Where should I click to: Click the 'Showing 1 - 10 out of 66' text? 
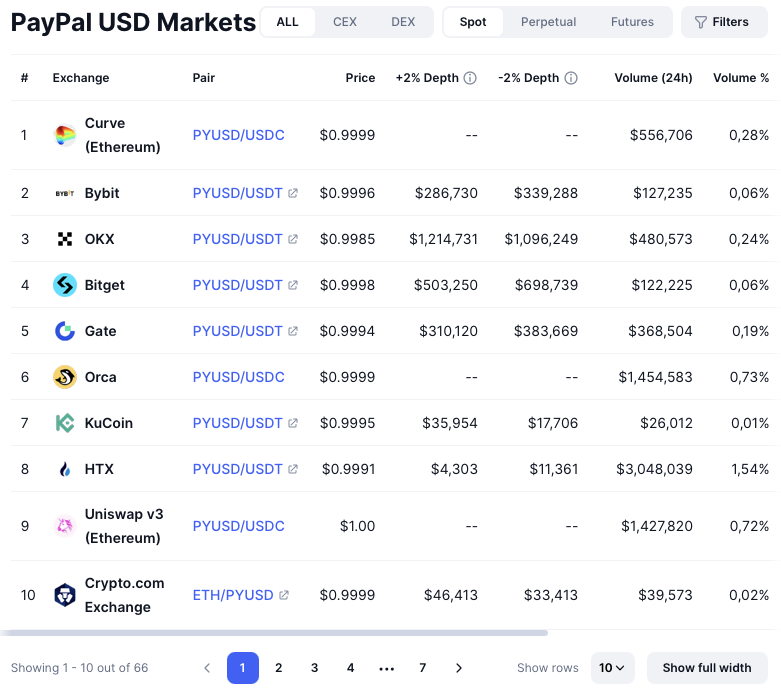pyautogui.click(x=80, y=668)
